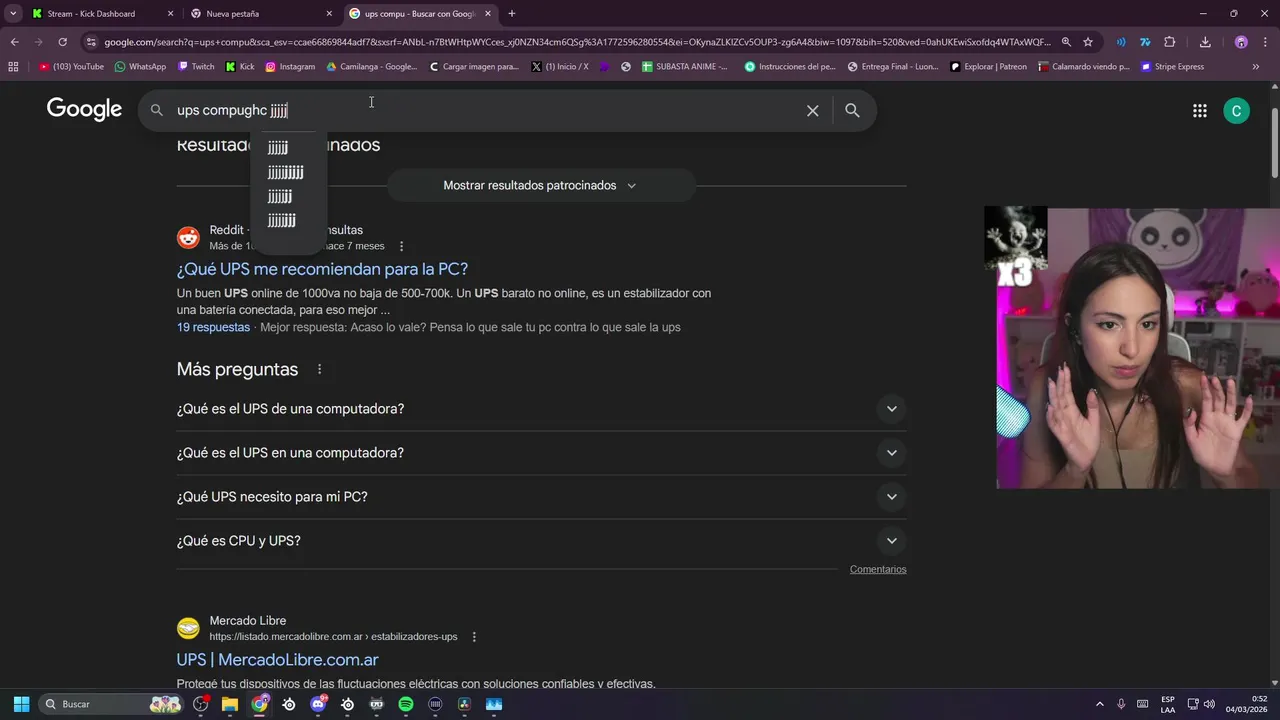Expand Mostrar resultados patrocinados

point(540,185)
